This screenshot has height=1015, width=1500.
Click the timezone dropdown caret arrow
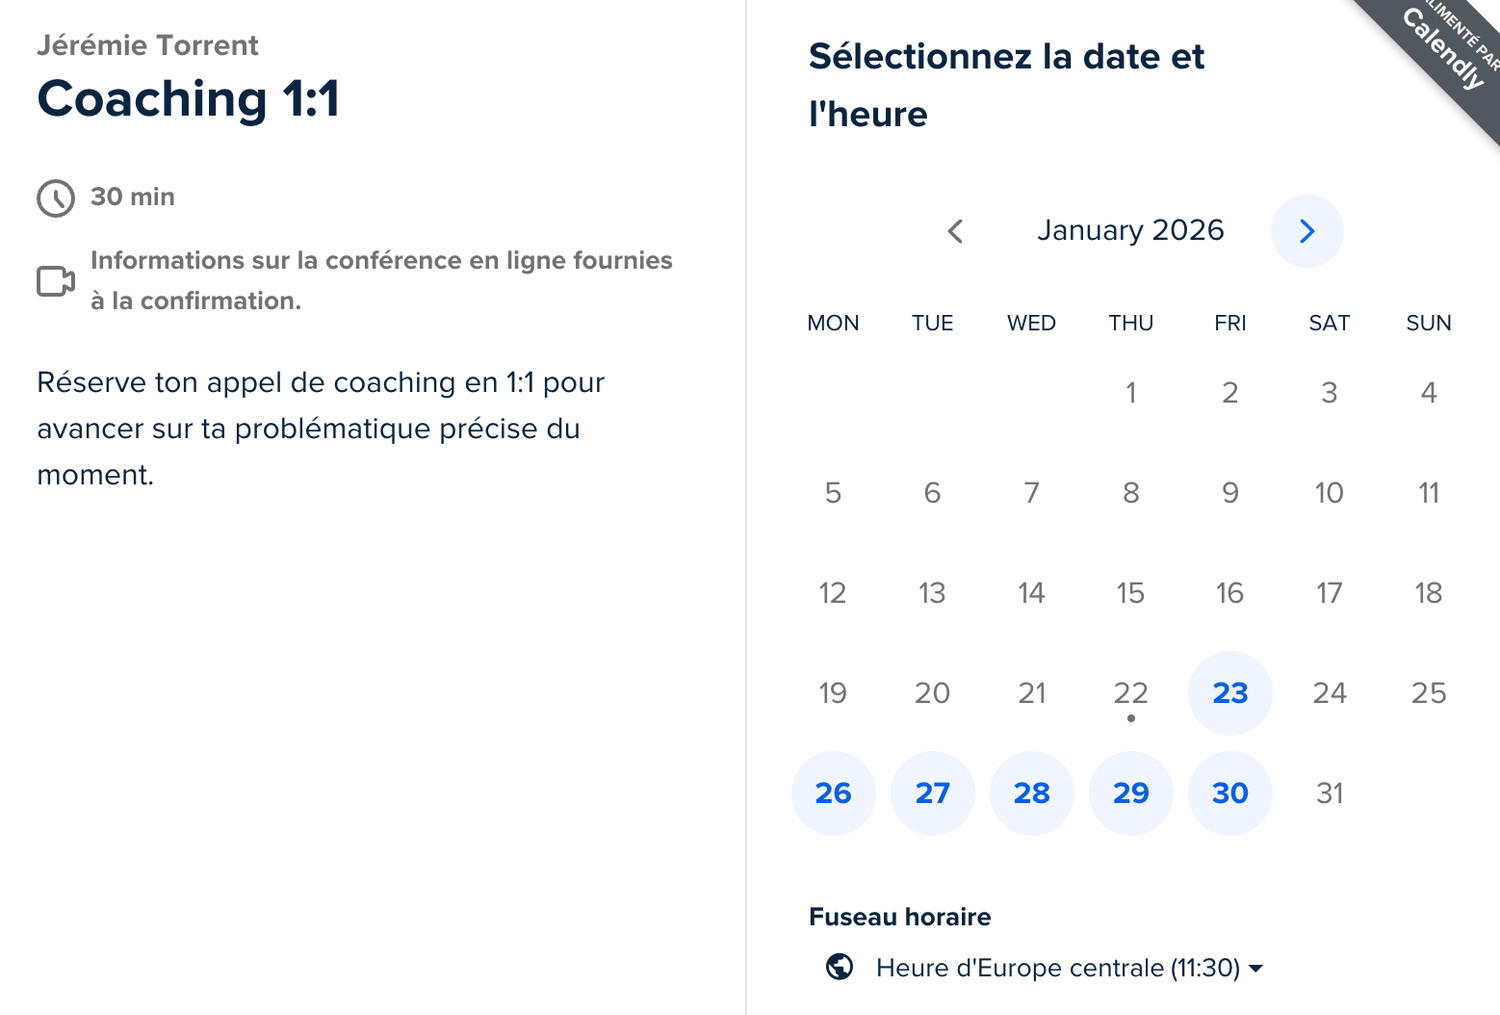coord(1256,968)
